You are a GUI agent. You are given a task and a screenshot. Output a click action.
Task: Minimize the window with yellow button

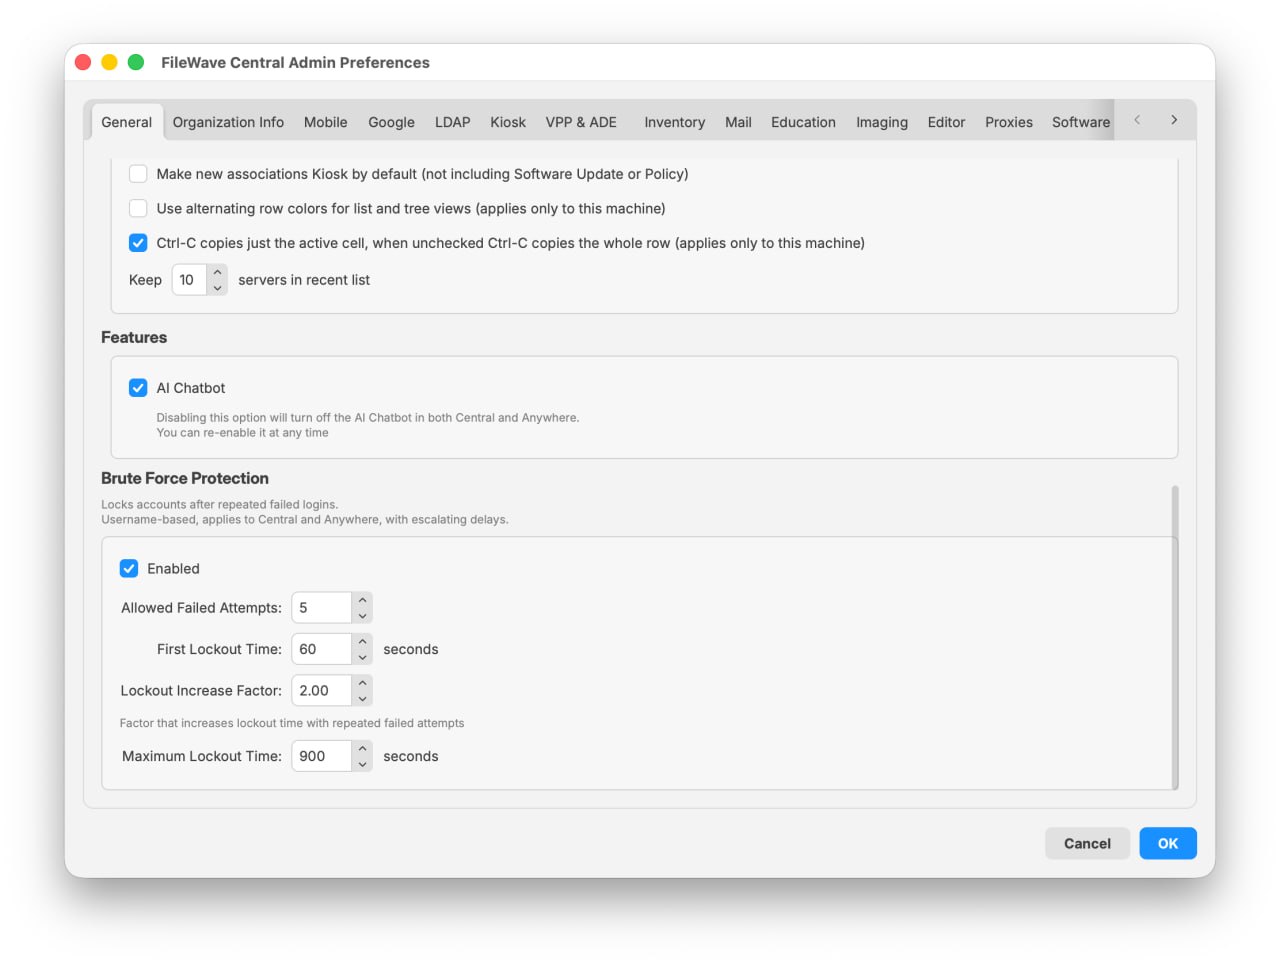coord(109,62)
